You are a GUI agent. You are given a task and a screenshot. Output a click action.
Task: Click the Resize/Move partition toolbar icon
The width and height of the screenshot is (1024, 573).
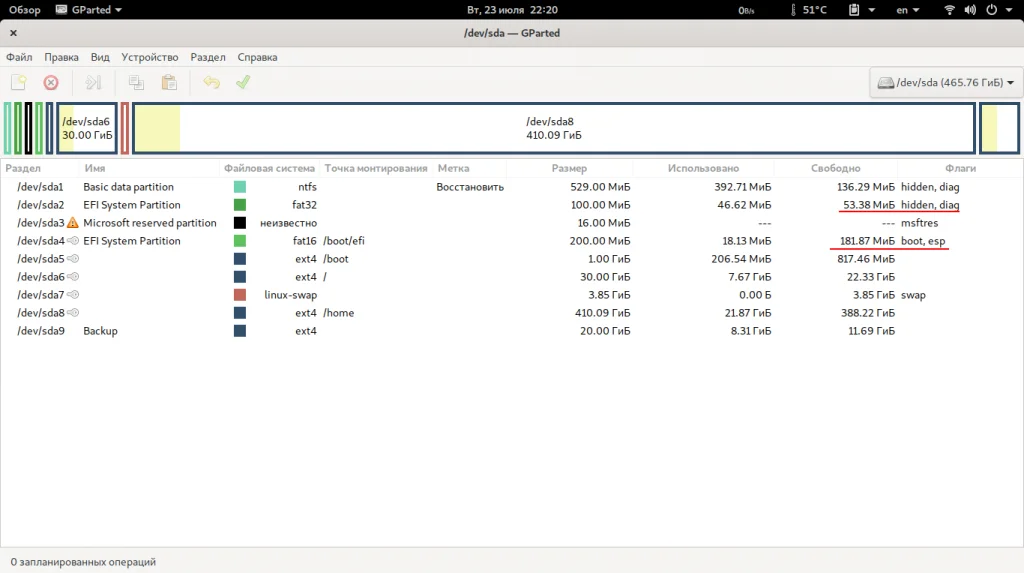click(x=93, y=83)
